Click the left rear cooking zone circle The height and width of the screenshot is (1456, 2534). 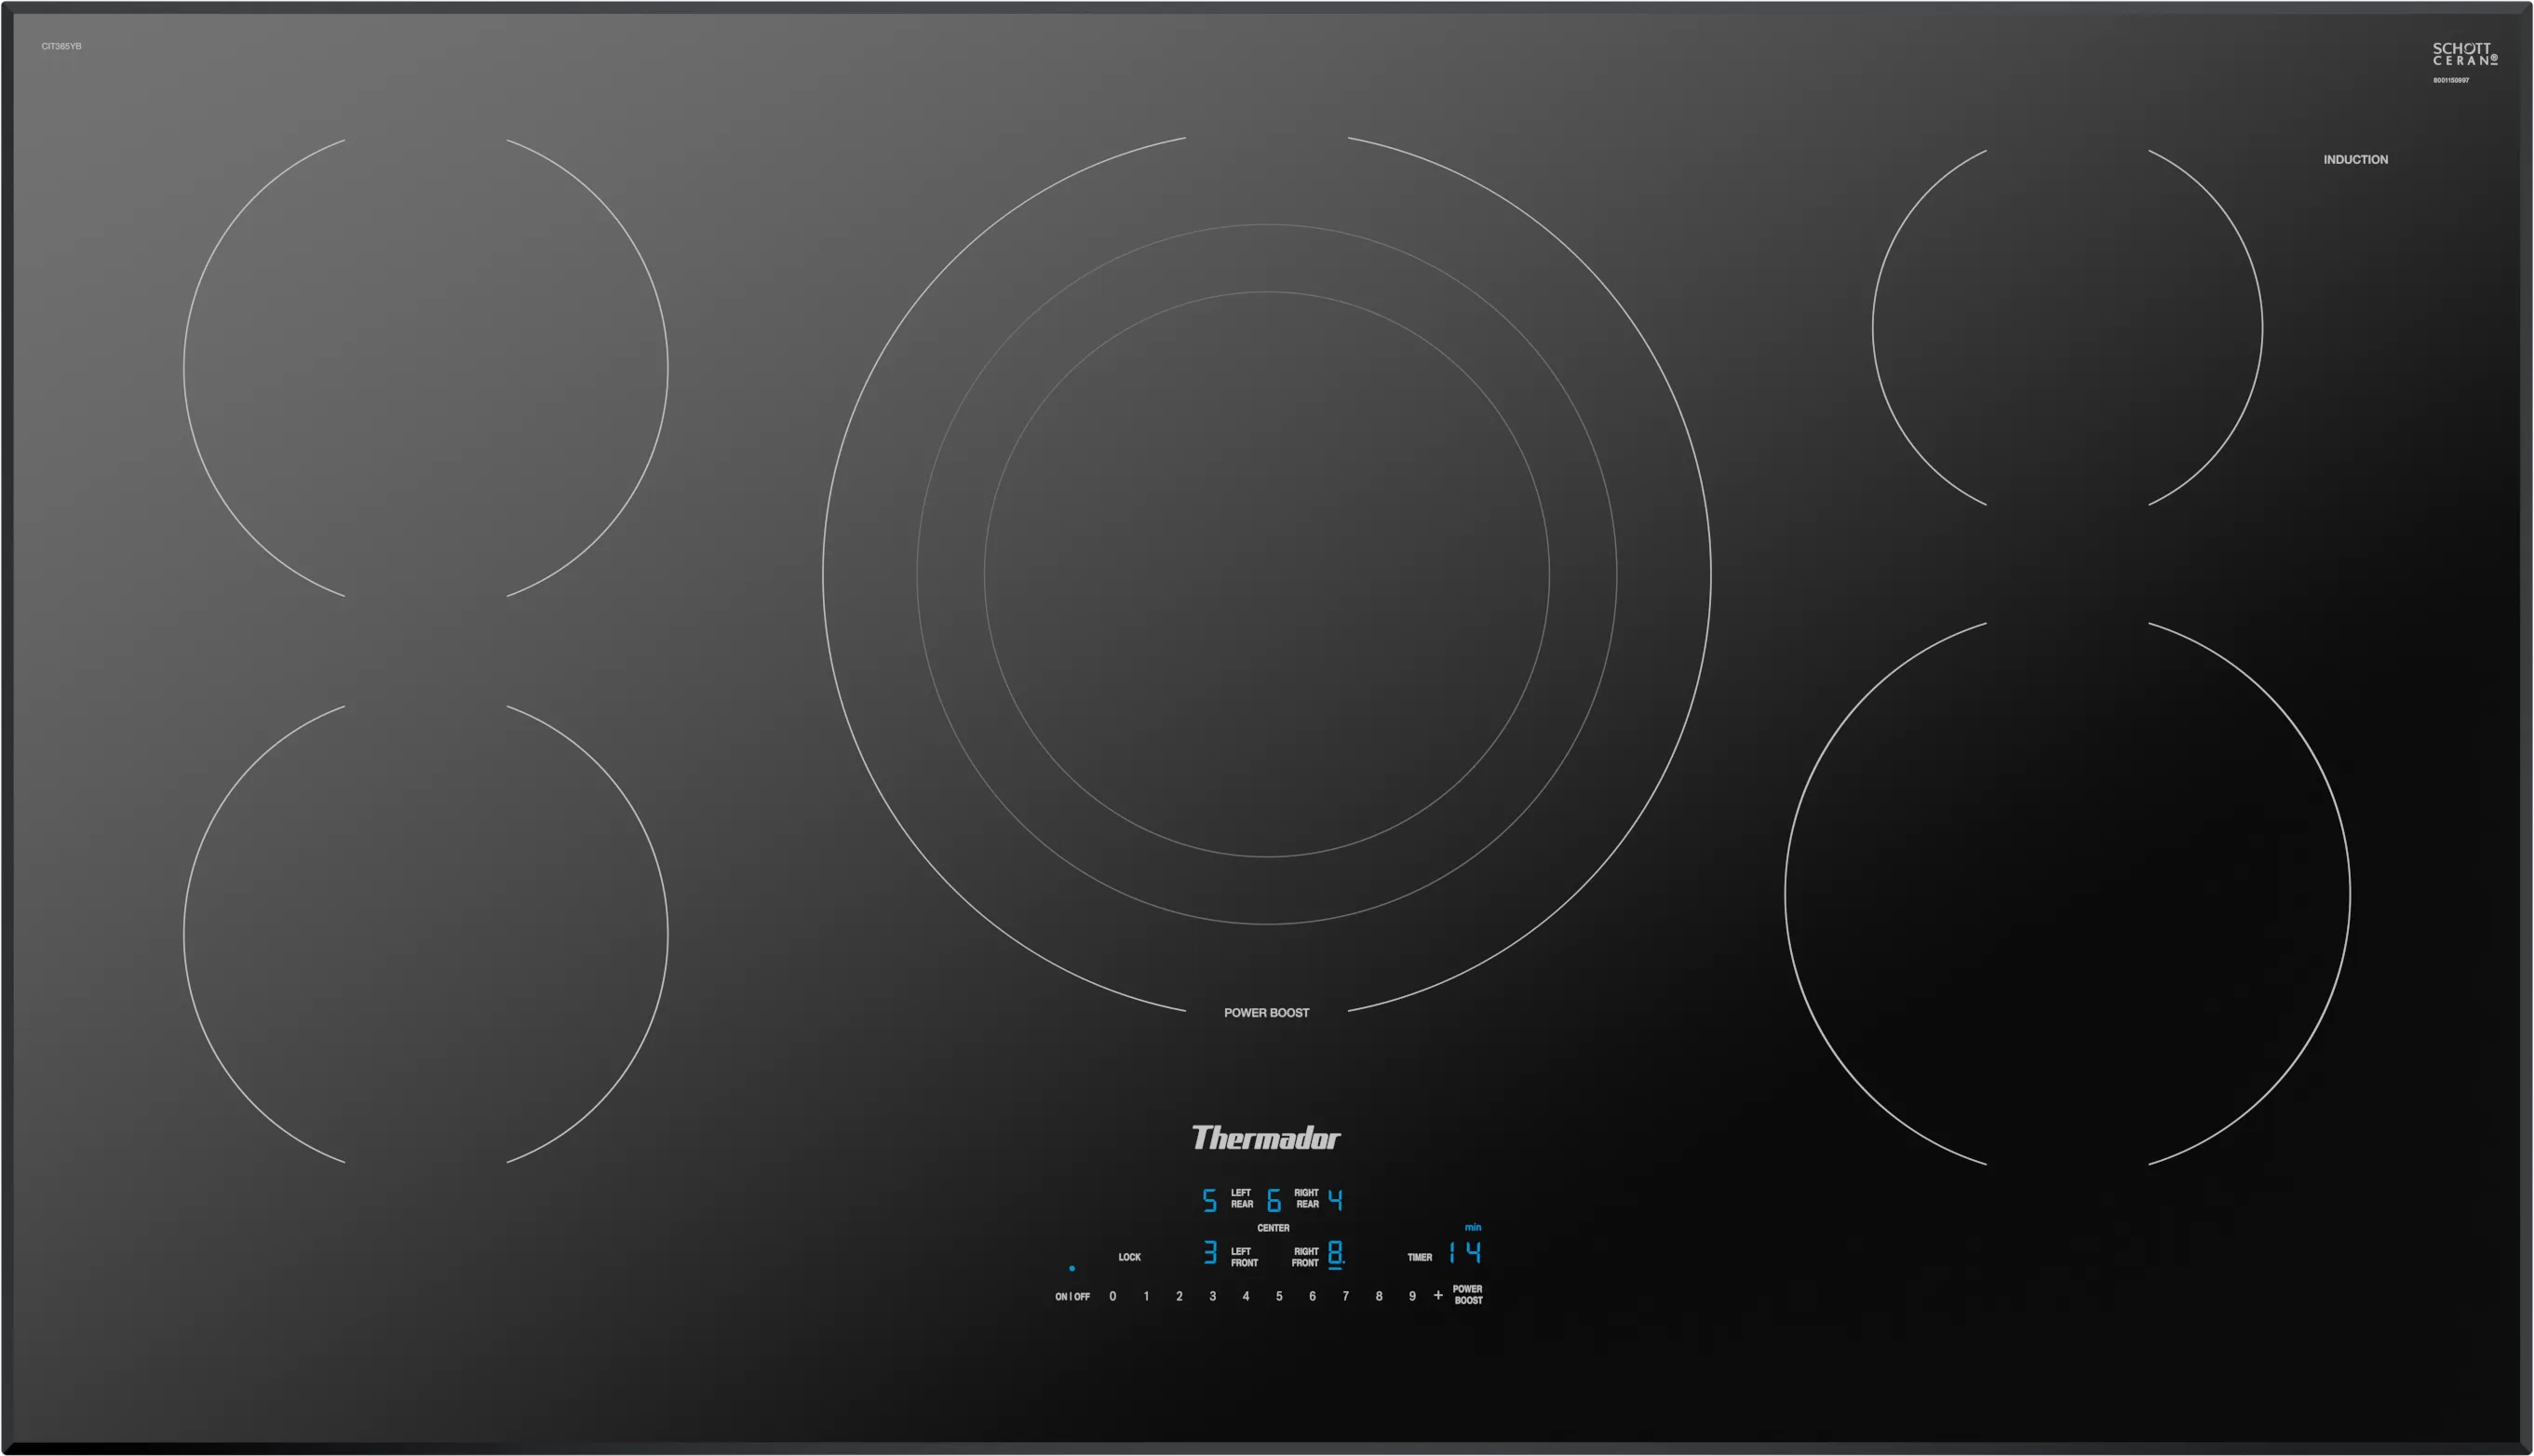pyautogui.click(x=426, y=368)
